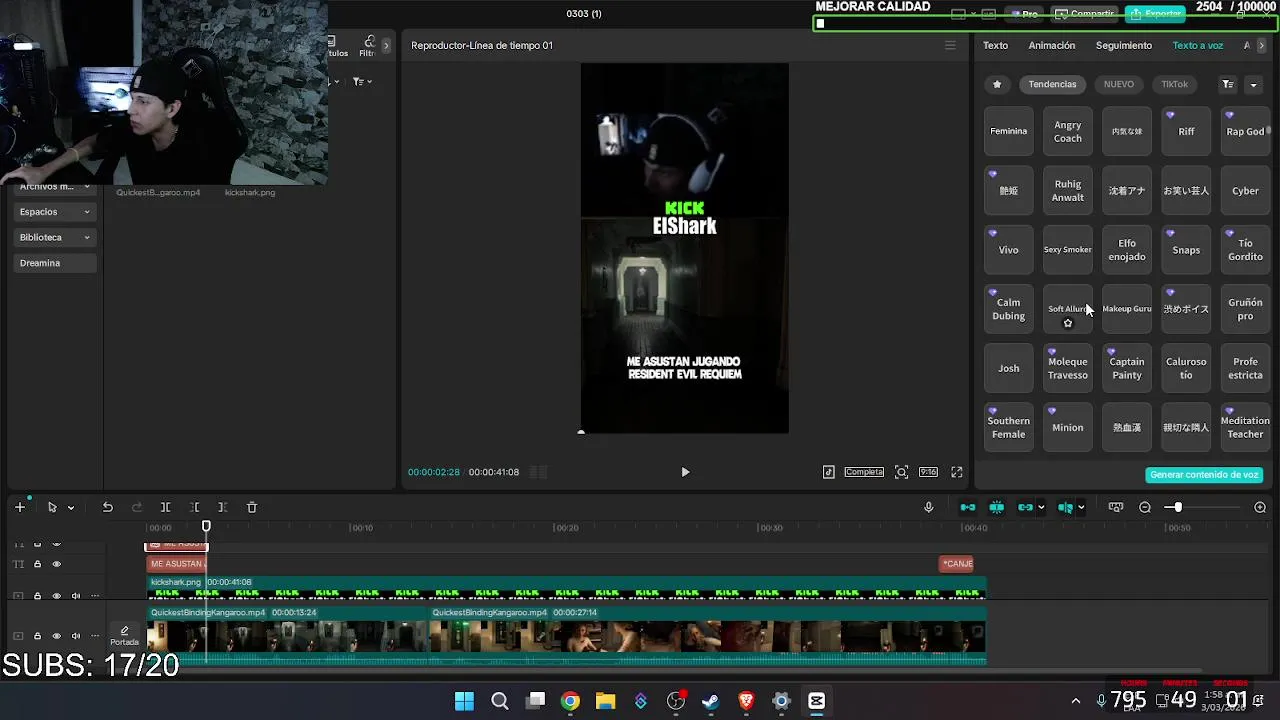Undo the last timeline edit
This screenshot has height=720, width=1280.
click(x=107, y=507)
